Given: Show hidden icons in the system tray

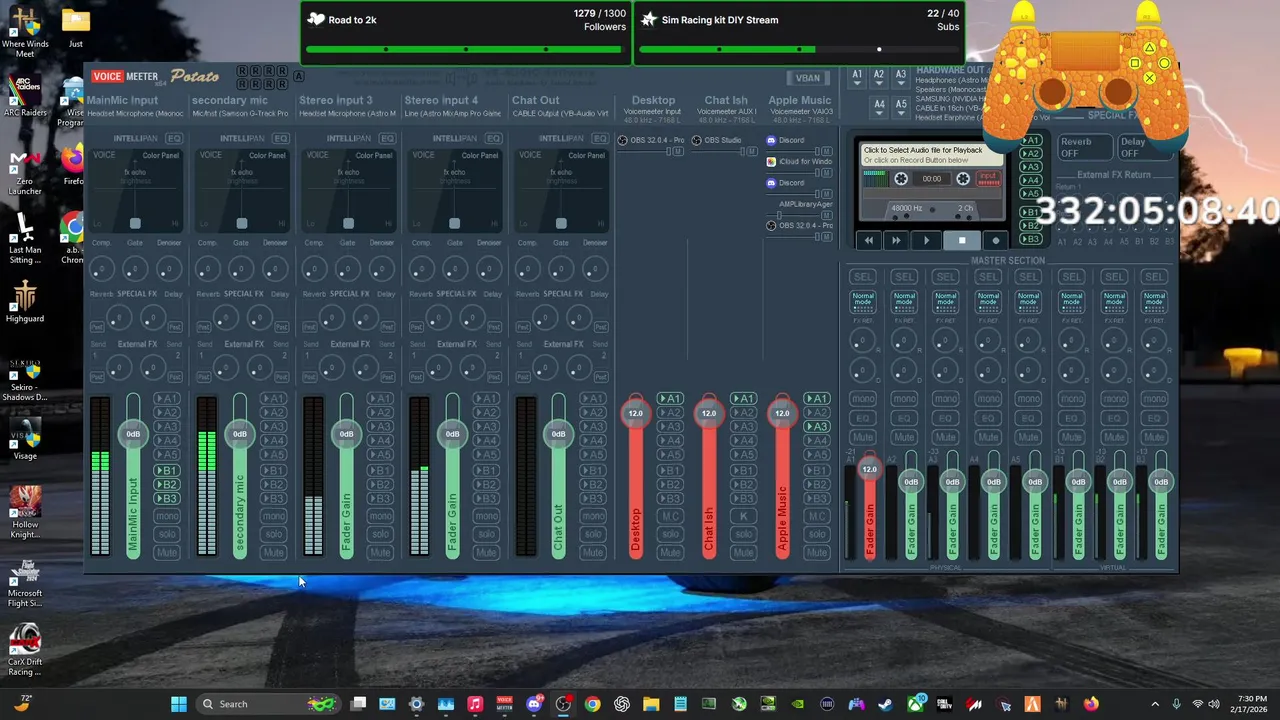Looking at the screenshot, I should (1153, 704).
